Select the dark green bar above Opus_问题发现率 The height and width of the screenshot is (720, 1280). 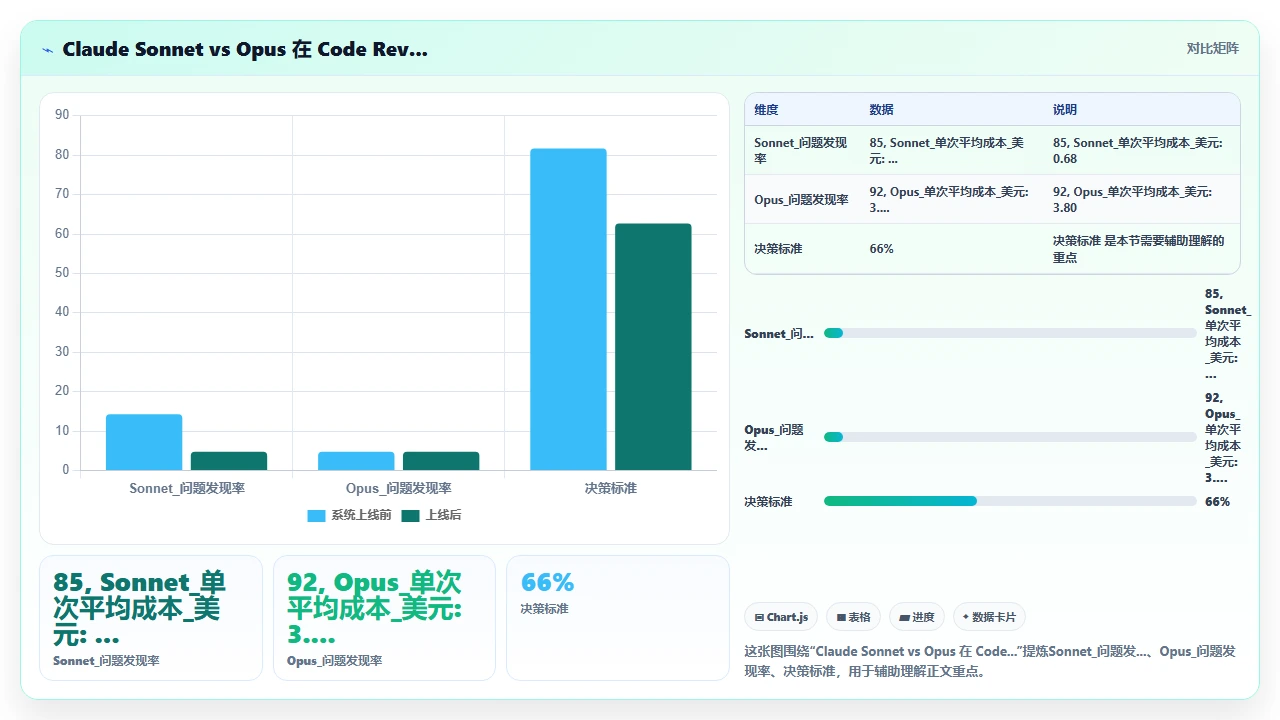tap(441, 461)
